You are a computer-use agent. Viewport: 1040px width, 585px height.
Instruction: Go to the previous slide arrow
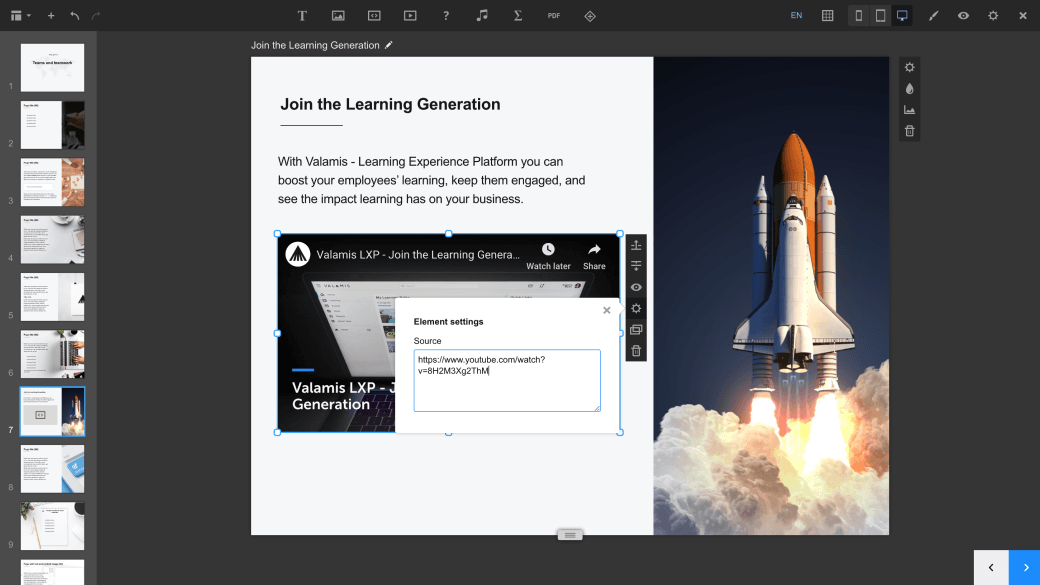pyautogui.click(x=991, y=568)
